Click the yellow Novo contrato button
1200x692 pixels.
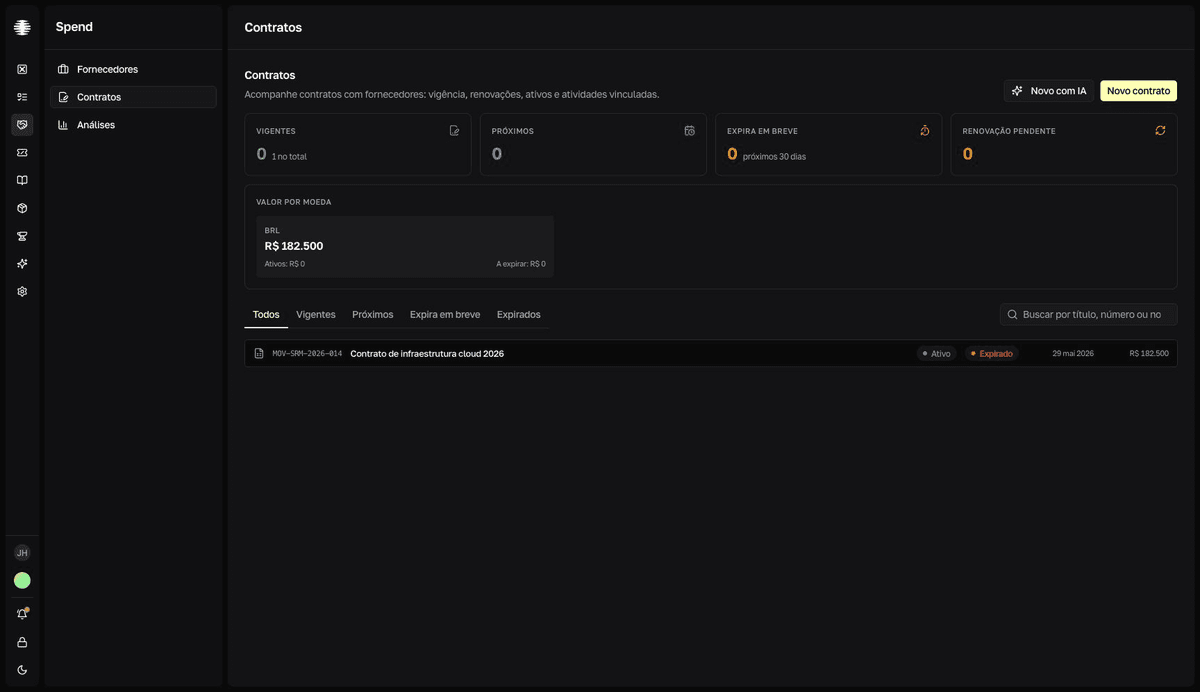1138,91
